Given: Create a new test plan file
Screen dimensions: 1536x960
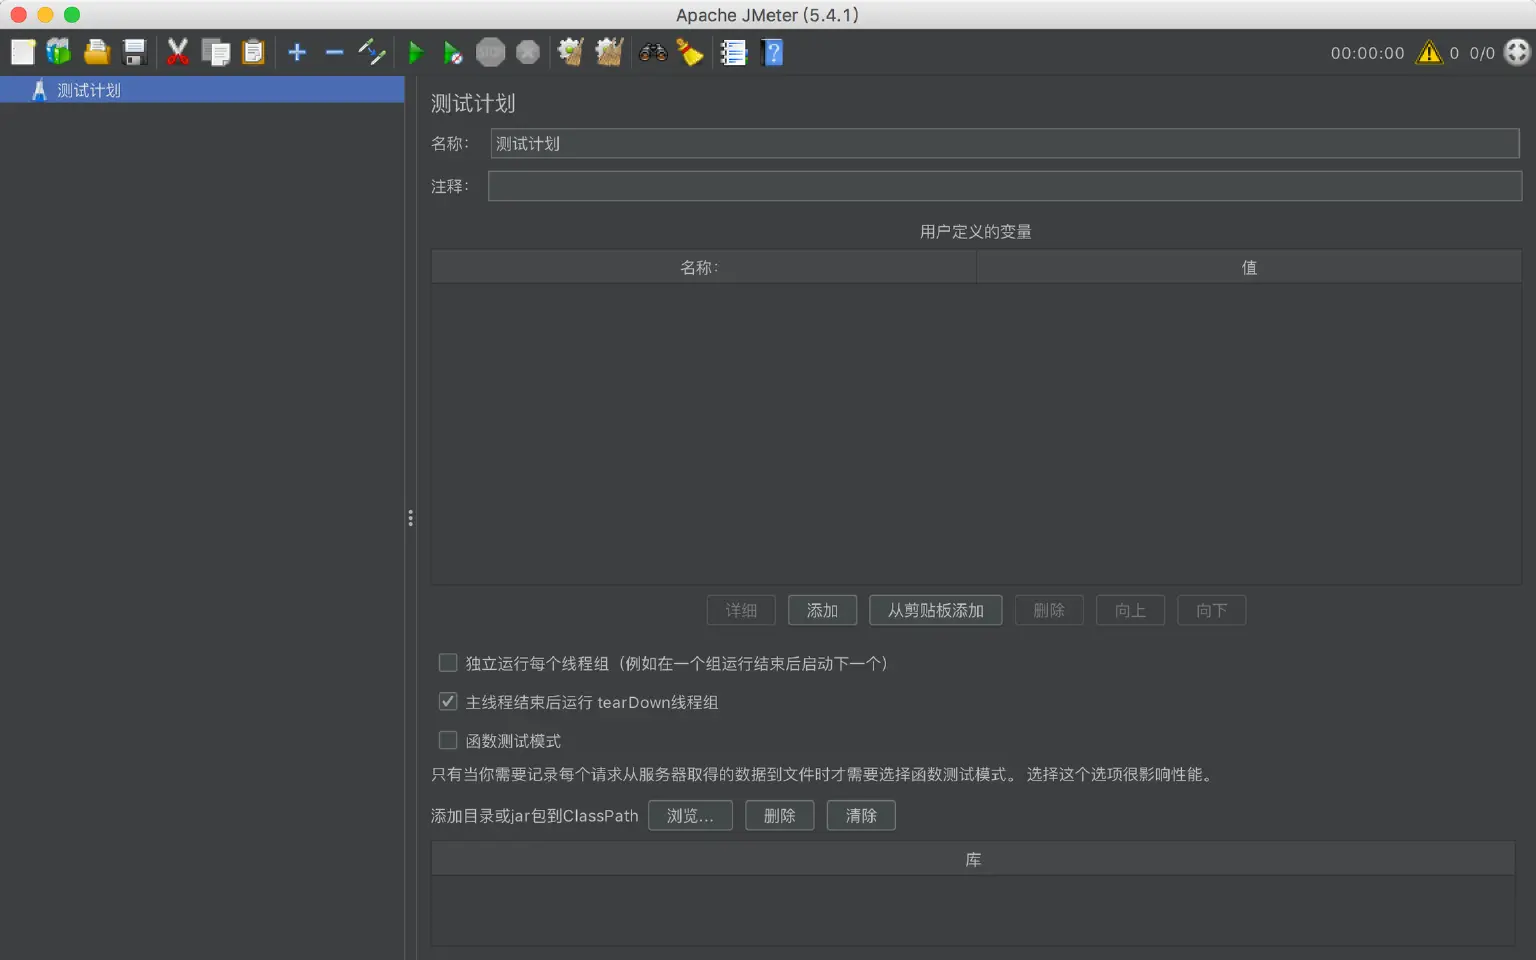Looking at the screenshot, I should (22, 52).
